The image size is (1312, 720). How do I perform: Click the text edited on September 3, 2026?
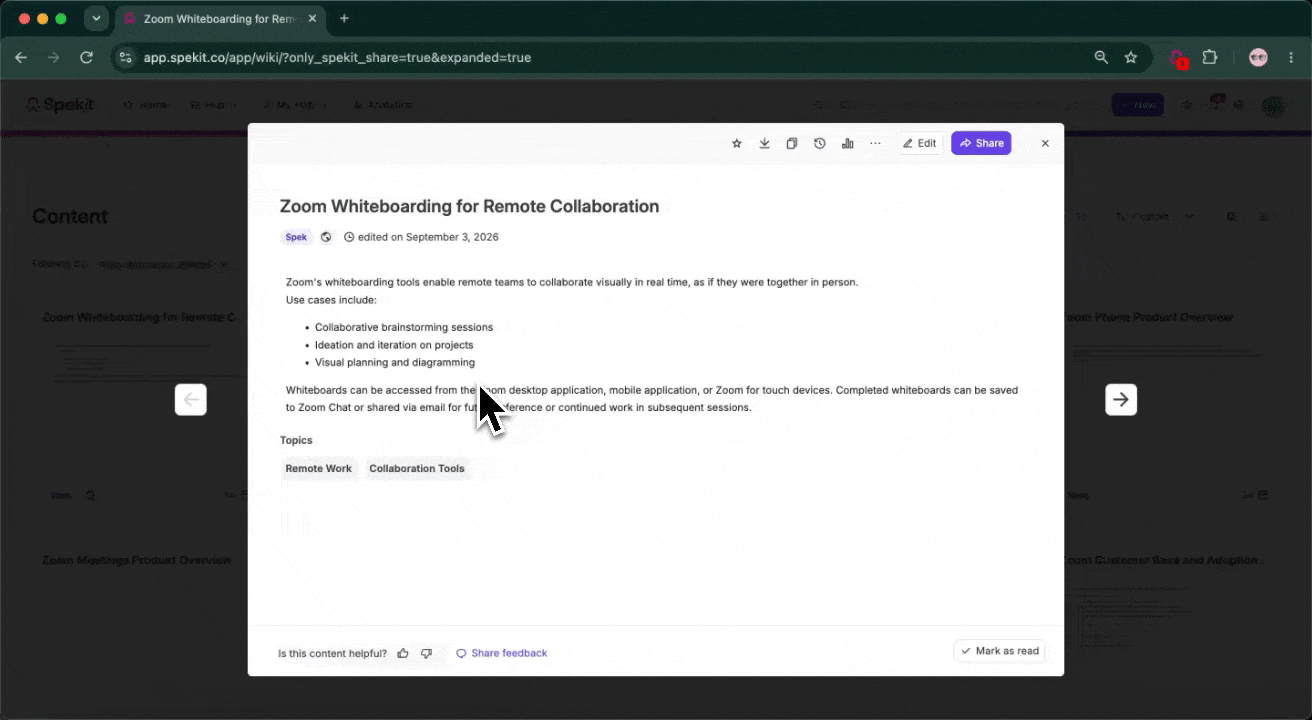[428, 237]
